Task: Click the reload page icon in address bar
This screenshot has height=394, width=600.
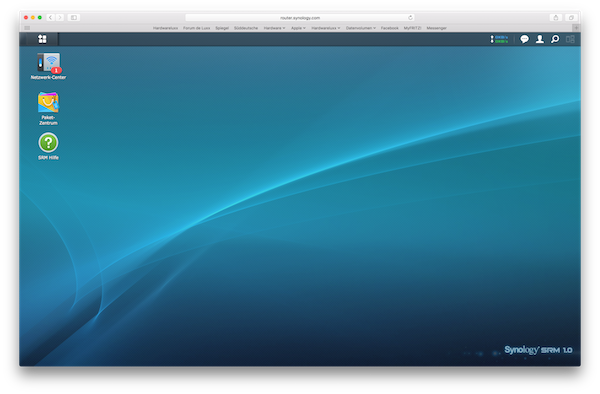Action: tap(410, 18)
